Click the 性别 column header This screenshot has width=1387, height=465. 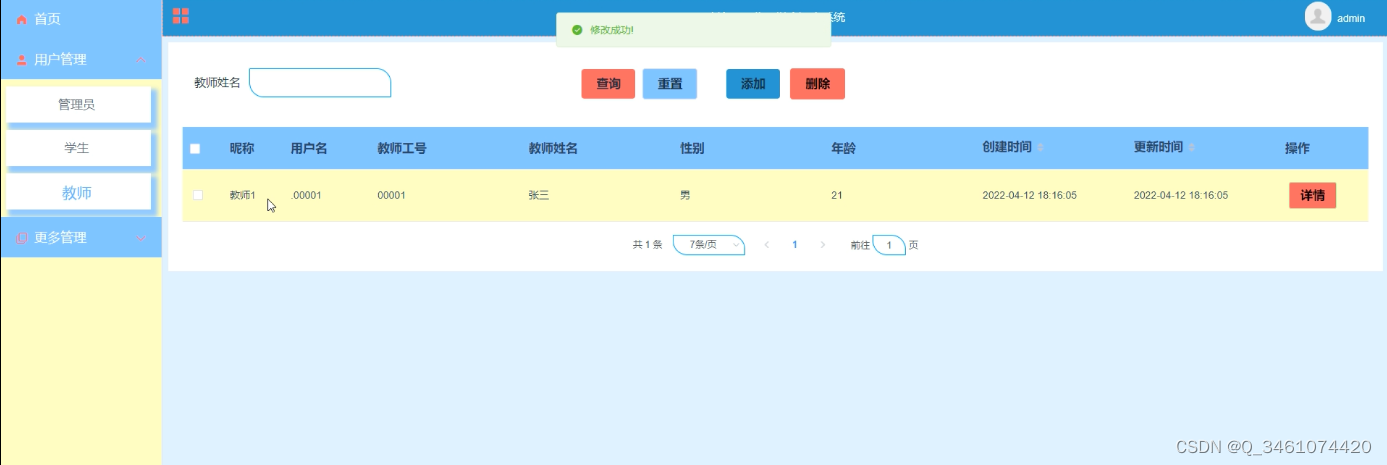coord(692,148)
